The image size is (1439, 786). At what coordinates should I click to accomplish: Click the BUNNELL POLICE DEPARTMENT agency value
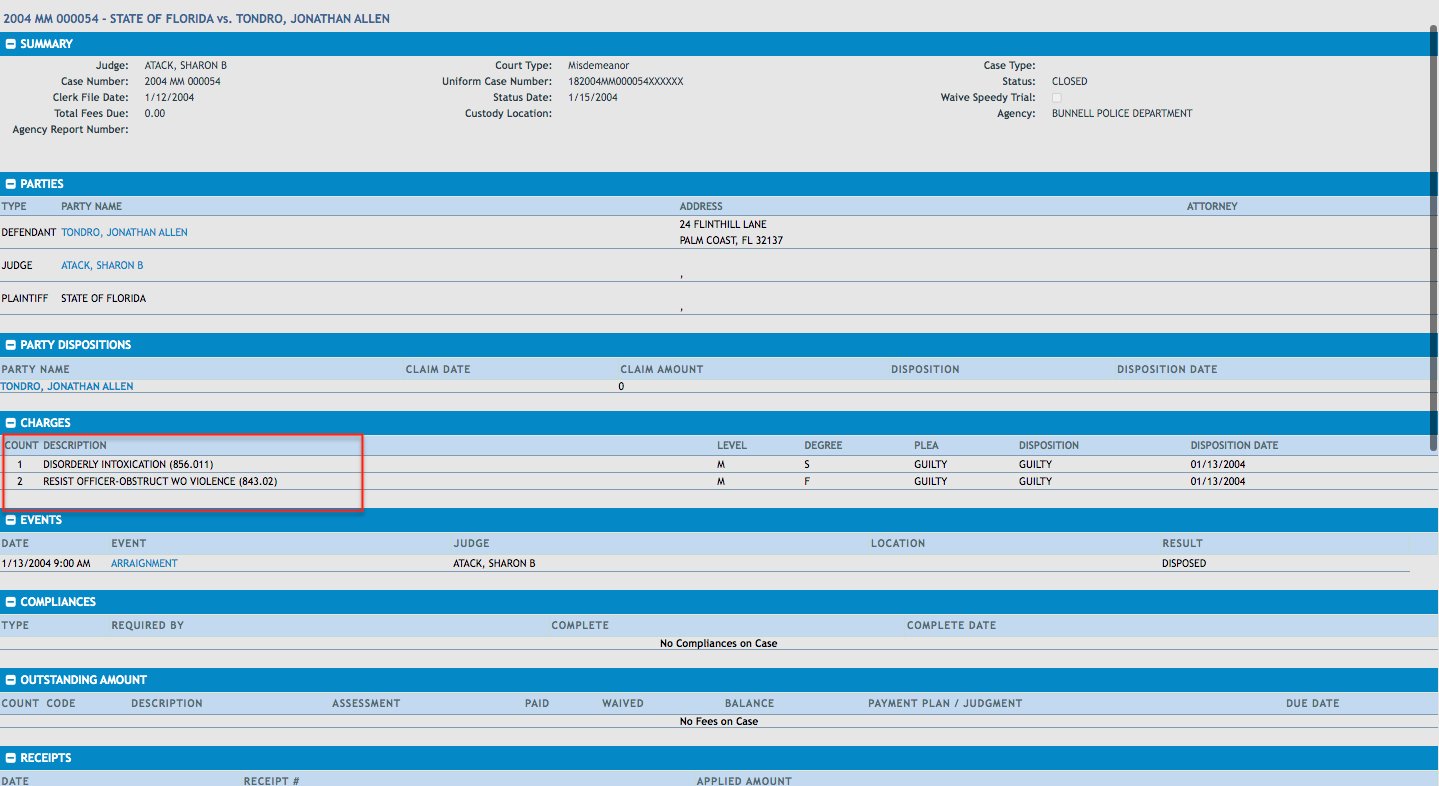click(x=1122, y=113)
